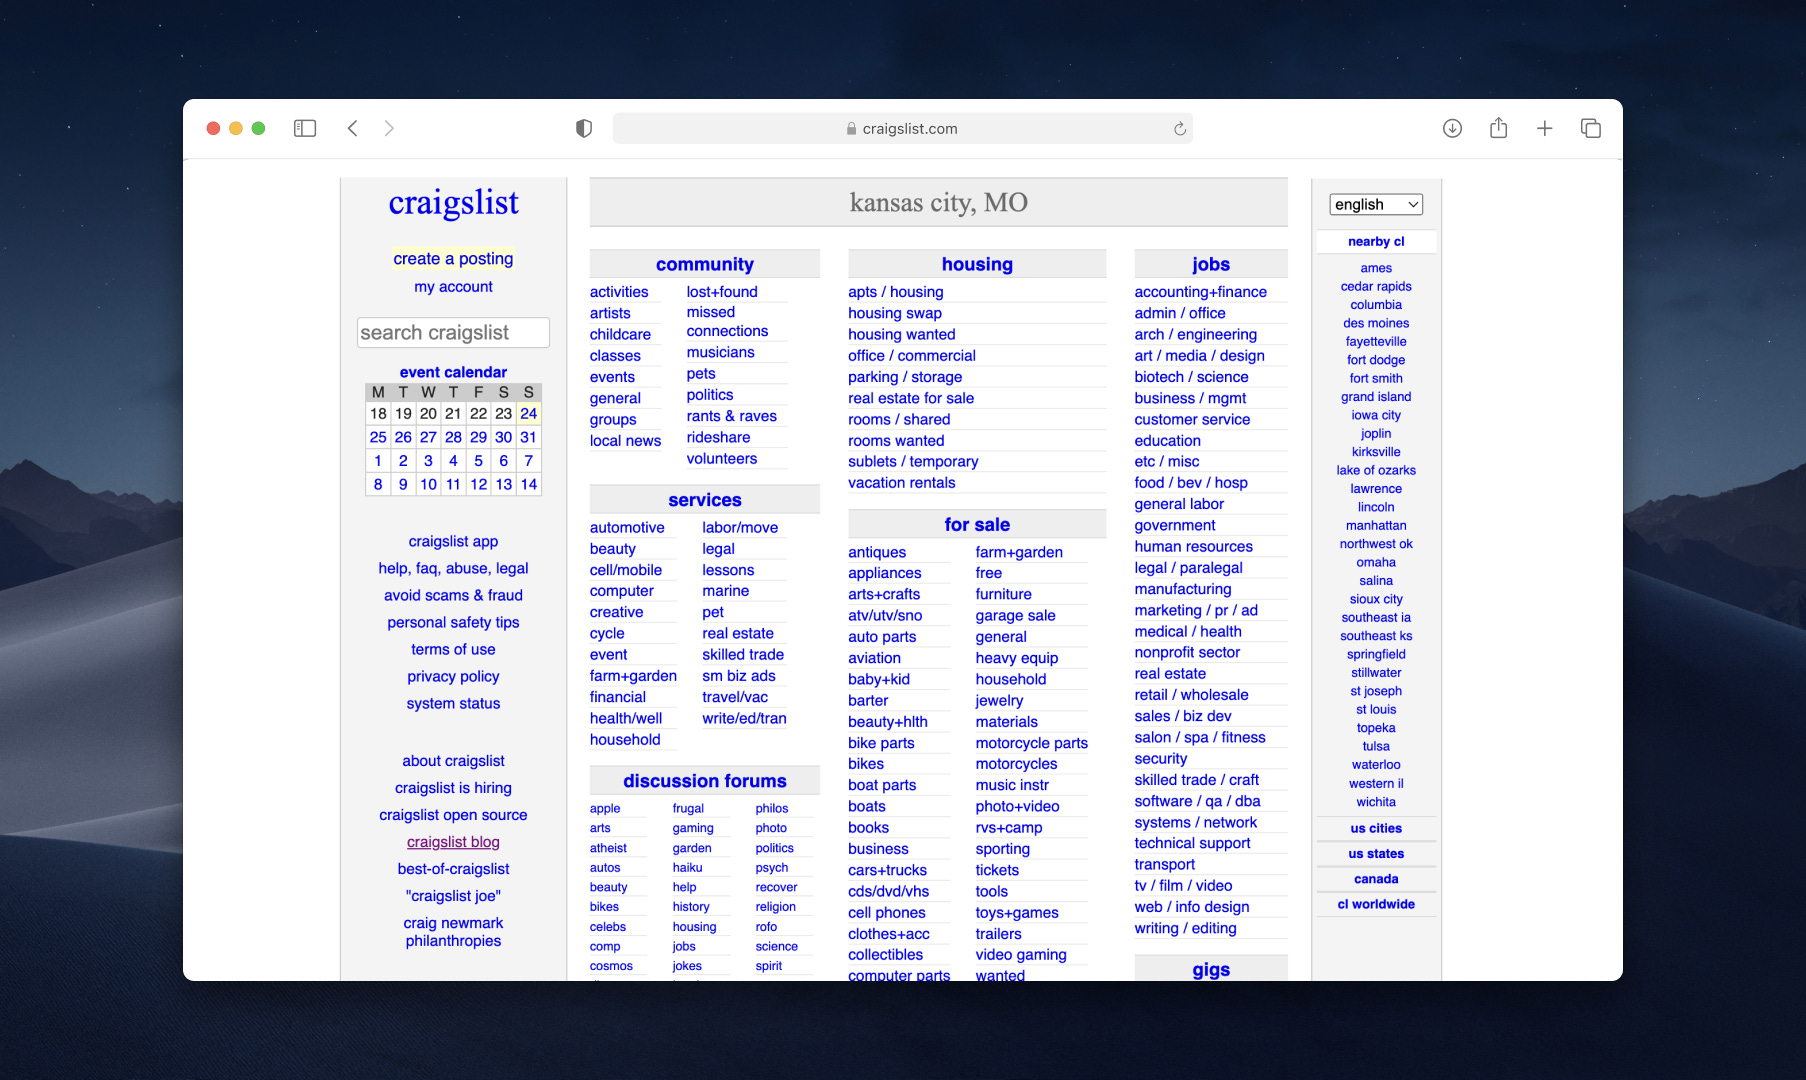Browse antiques for sale
This screenshot has width=1806, height=1080.
pos(876,552)
